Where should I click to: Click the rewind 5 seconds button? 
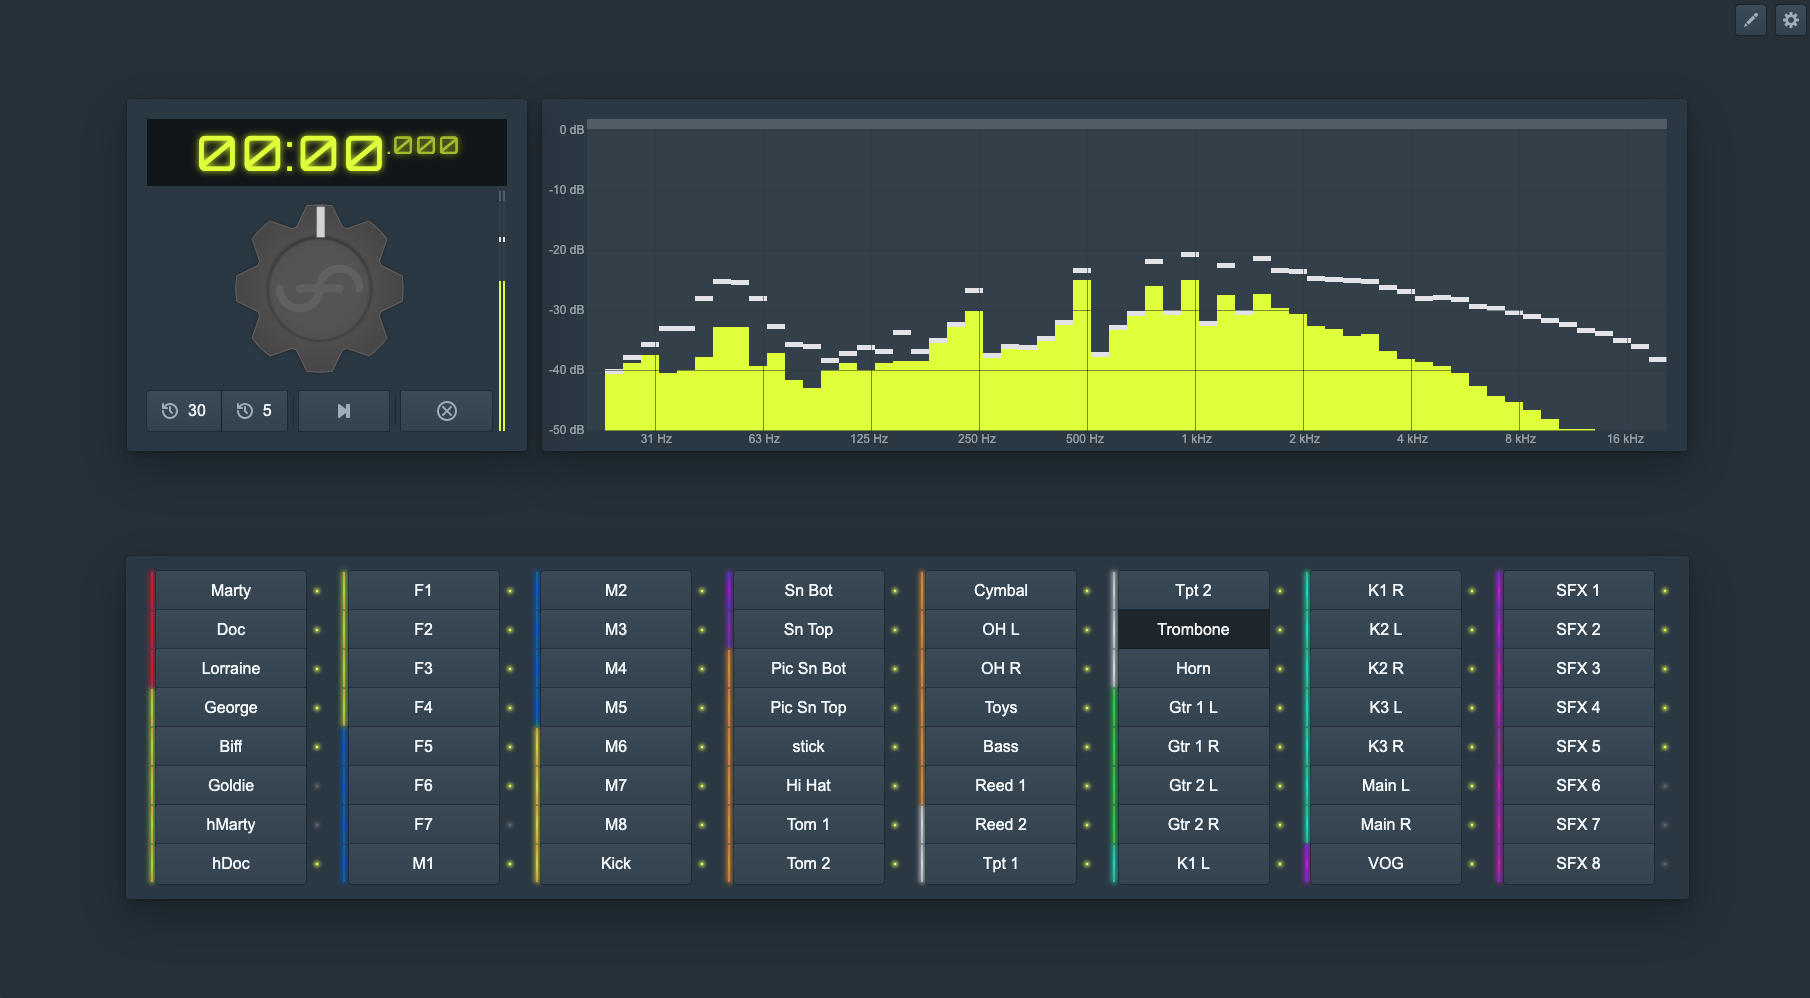click(x=255, y=411)
